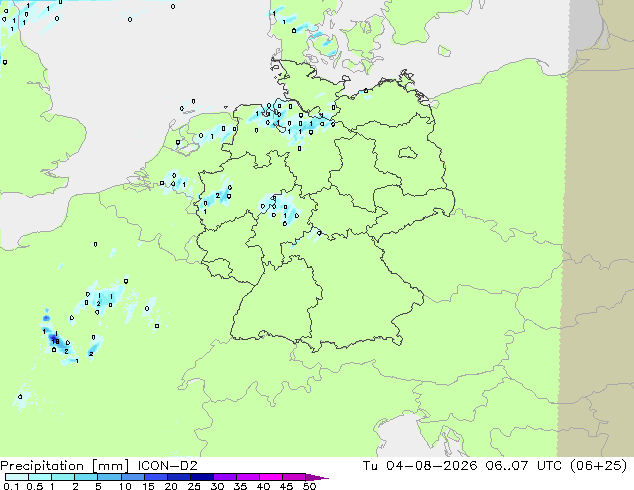Image resolution: width=634 pixels, height=490 pixels.
Task: Click the '18' precipitation value over France
Action: point(55,342)
